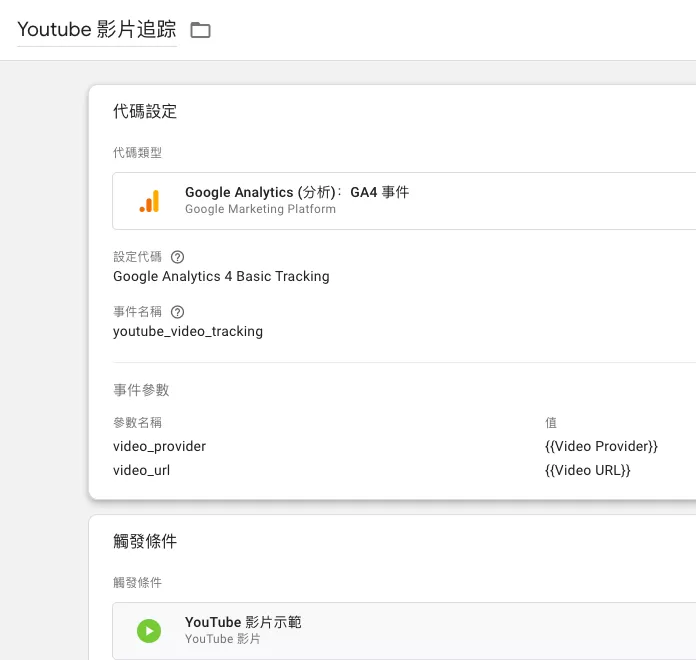Open the help icon next to 事件名稱
696x660 pixels.
(178, 312)
